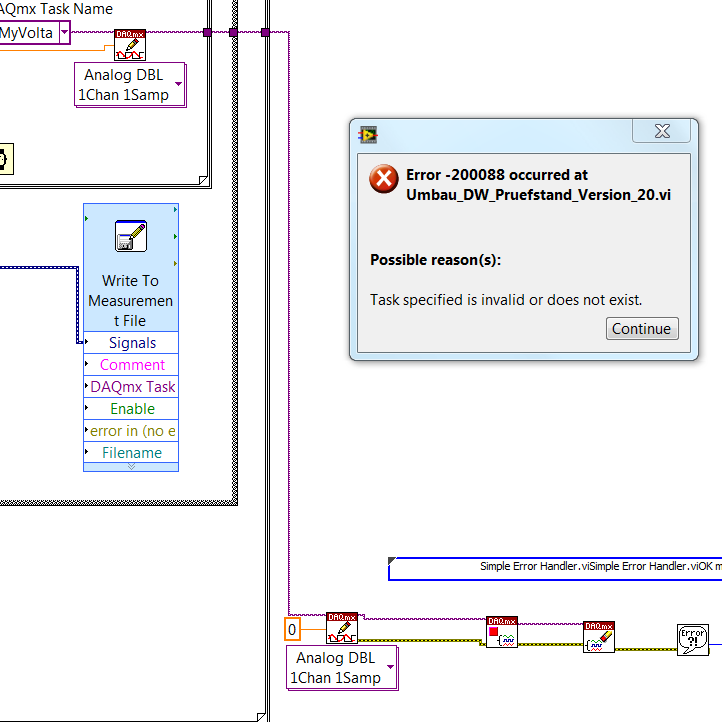Close the error dialog with X
Screen dimensions: 722x722
coord(662,131)
